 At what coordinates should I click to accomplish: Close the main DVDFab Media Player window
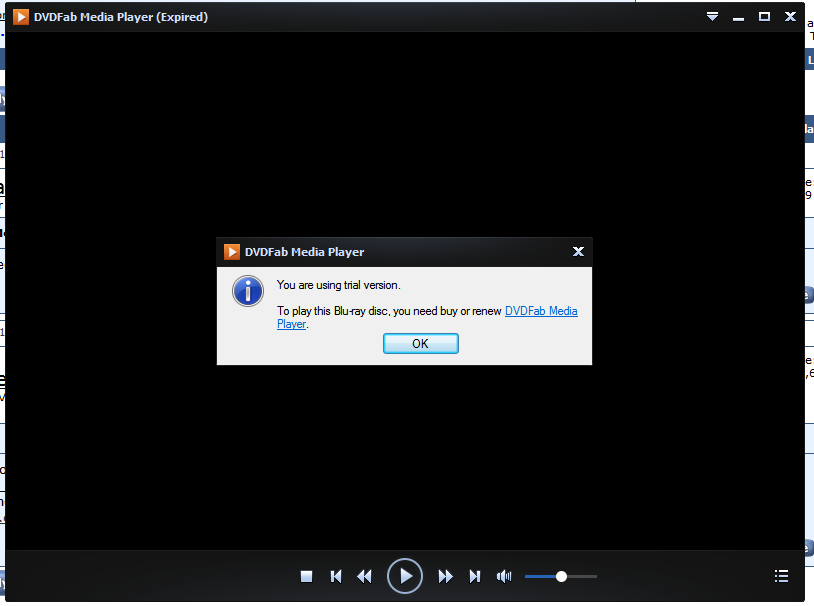791,17
